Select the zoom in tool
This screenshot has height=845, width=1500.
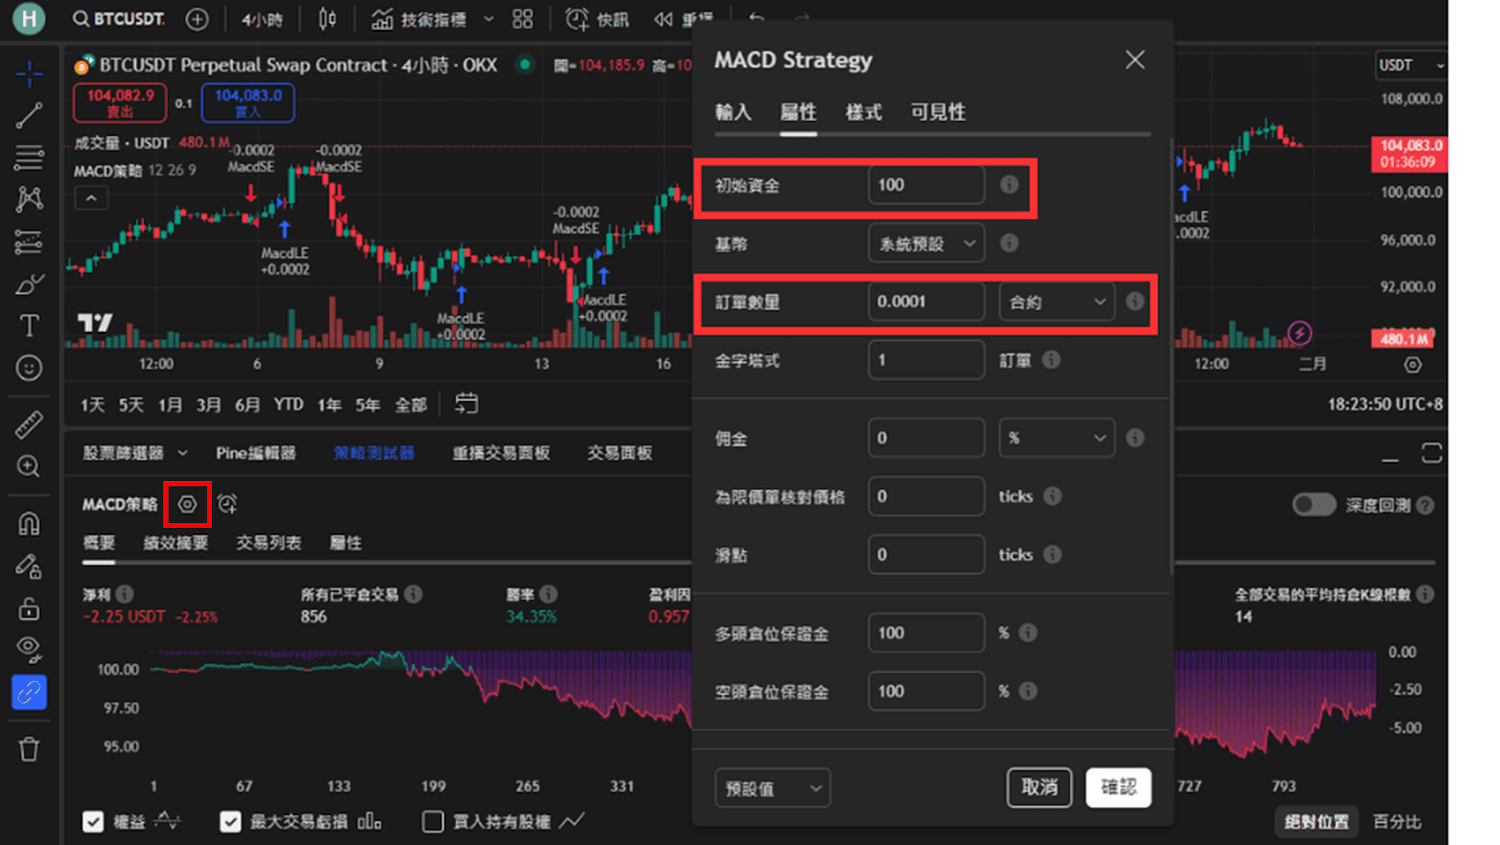(x=29, y=466)
